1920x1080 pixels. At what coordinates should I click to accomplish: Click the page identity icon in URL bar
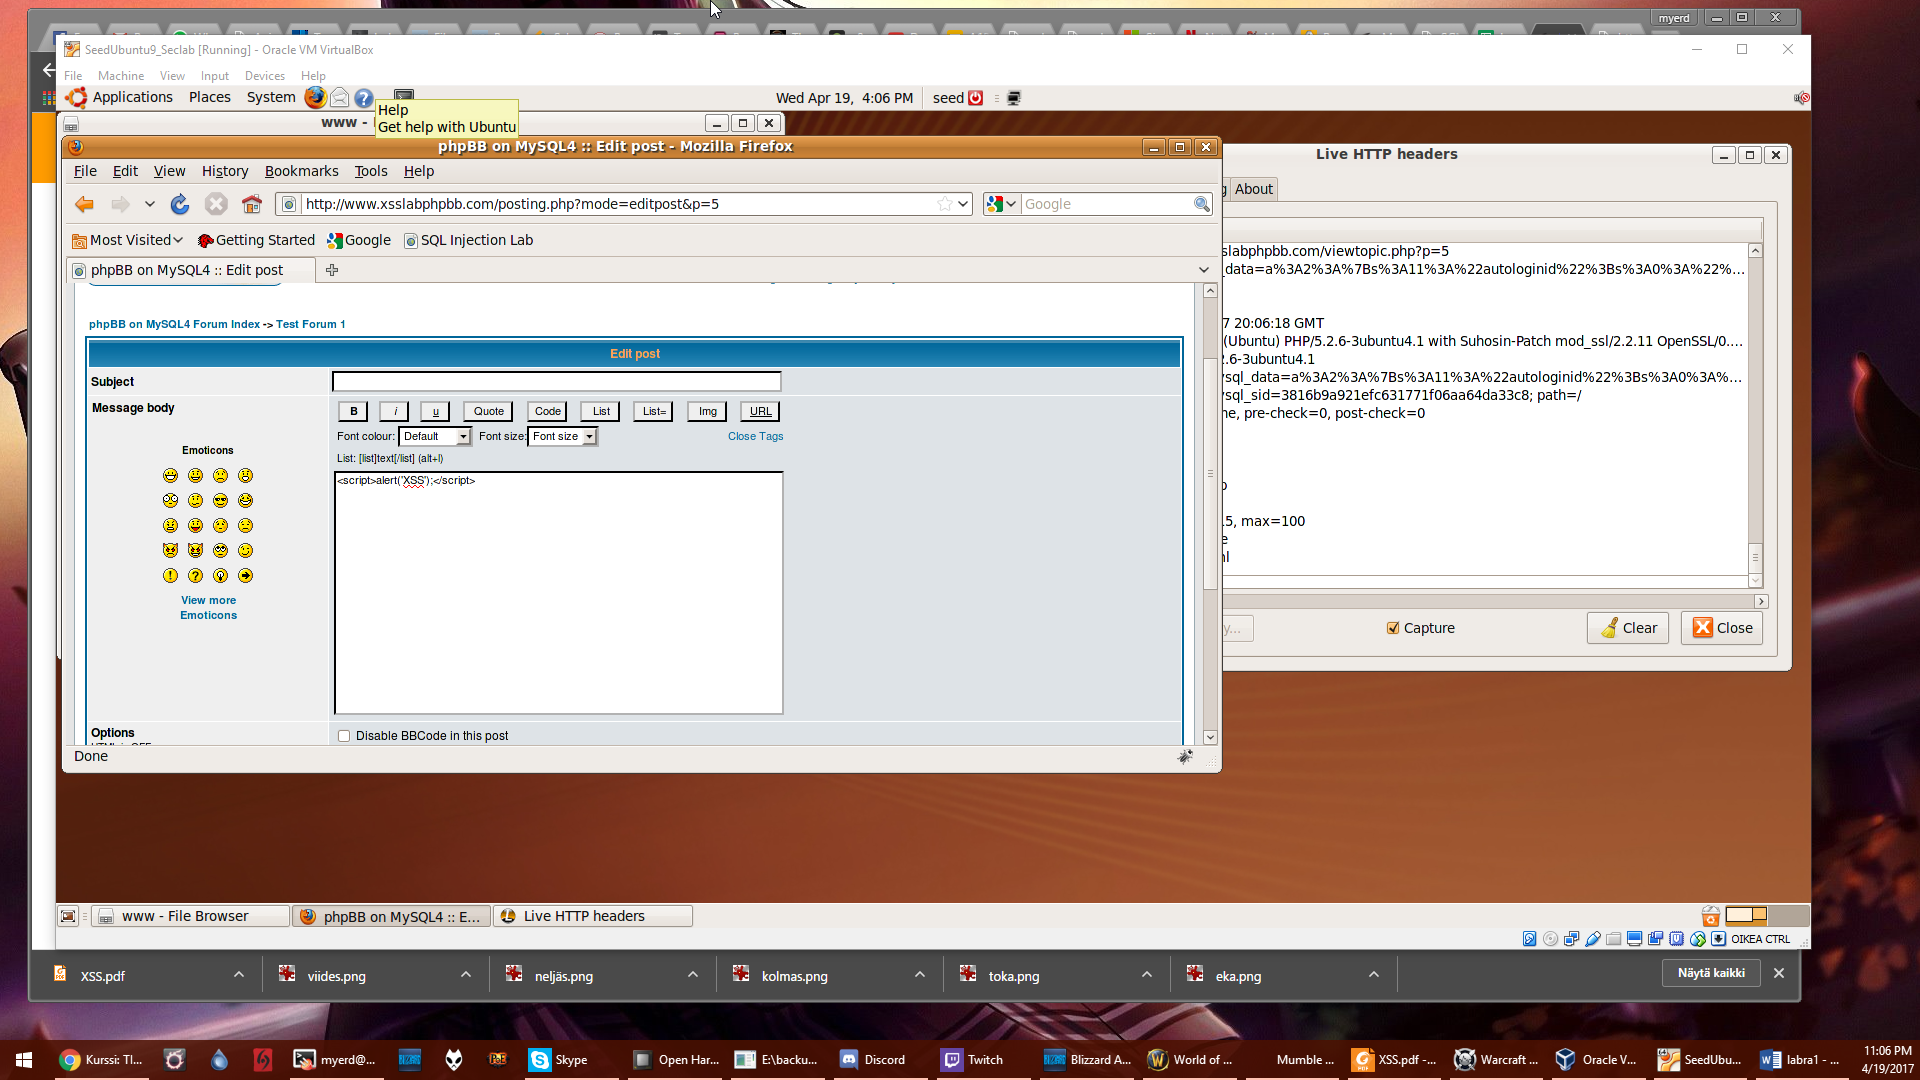pos(289,204)
